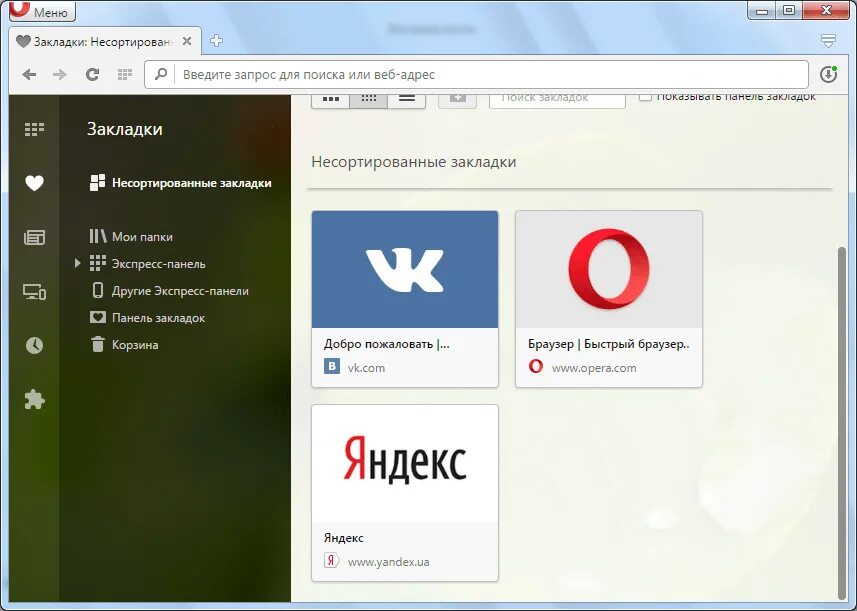The image size is (857, 611).
Task: Go back with the back arrow
Action: point(30,74)
